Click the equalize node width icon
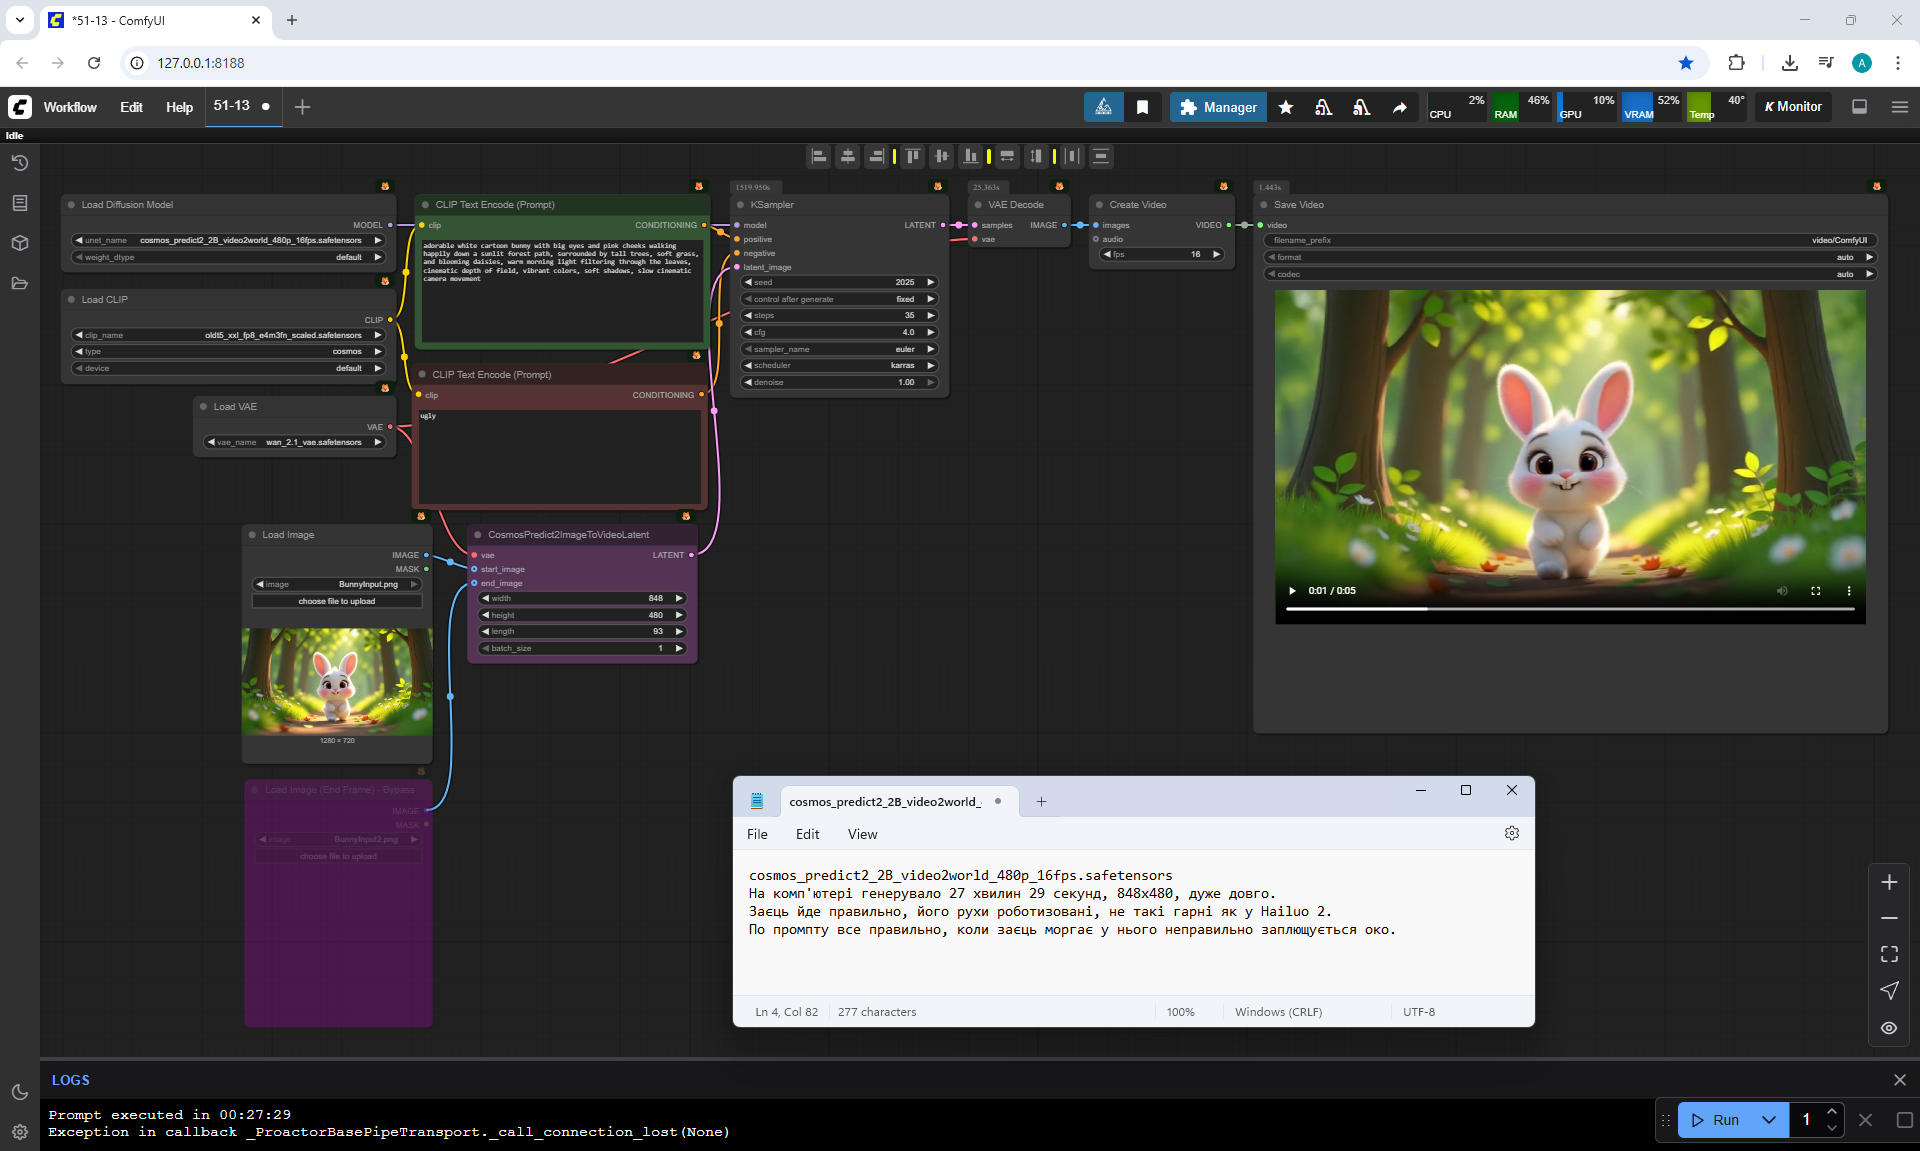The height and width of the screenshot is (1151, 1920). (1007, 156)
